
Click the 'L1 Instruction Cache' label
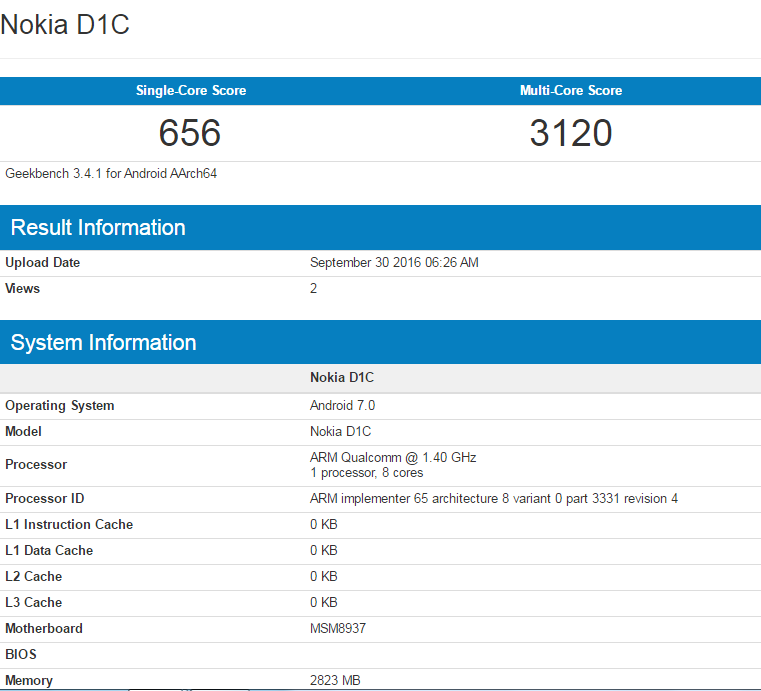[69, 525]
